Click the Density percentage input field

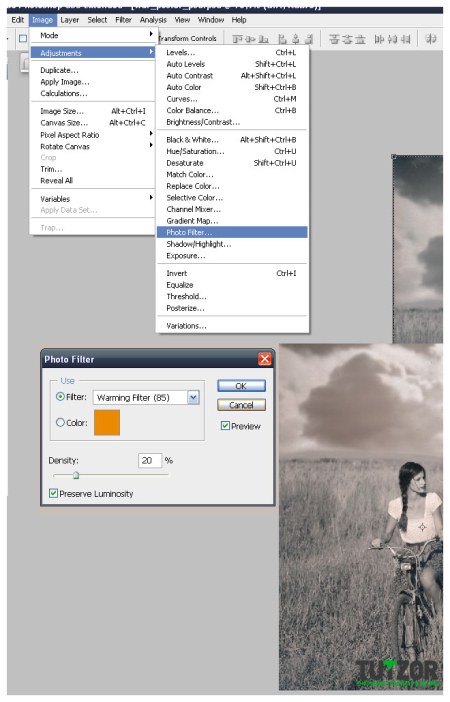coord(150,460)
